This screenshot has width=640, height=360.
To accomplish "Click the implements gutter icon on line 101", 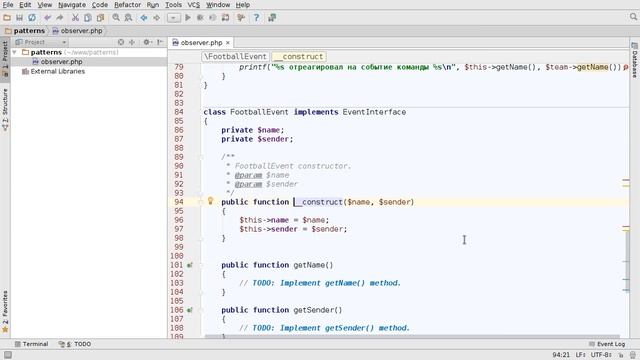I will [x=189, y=265].
